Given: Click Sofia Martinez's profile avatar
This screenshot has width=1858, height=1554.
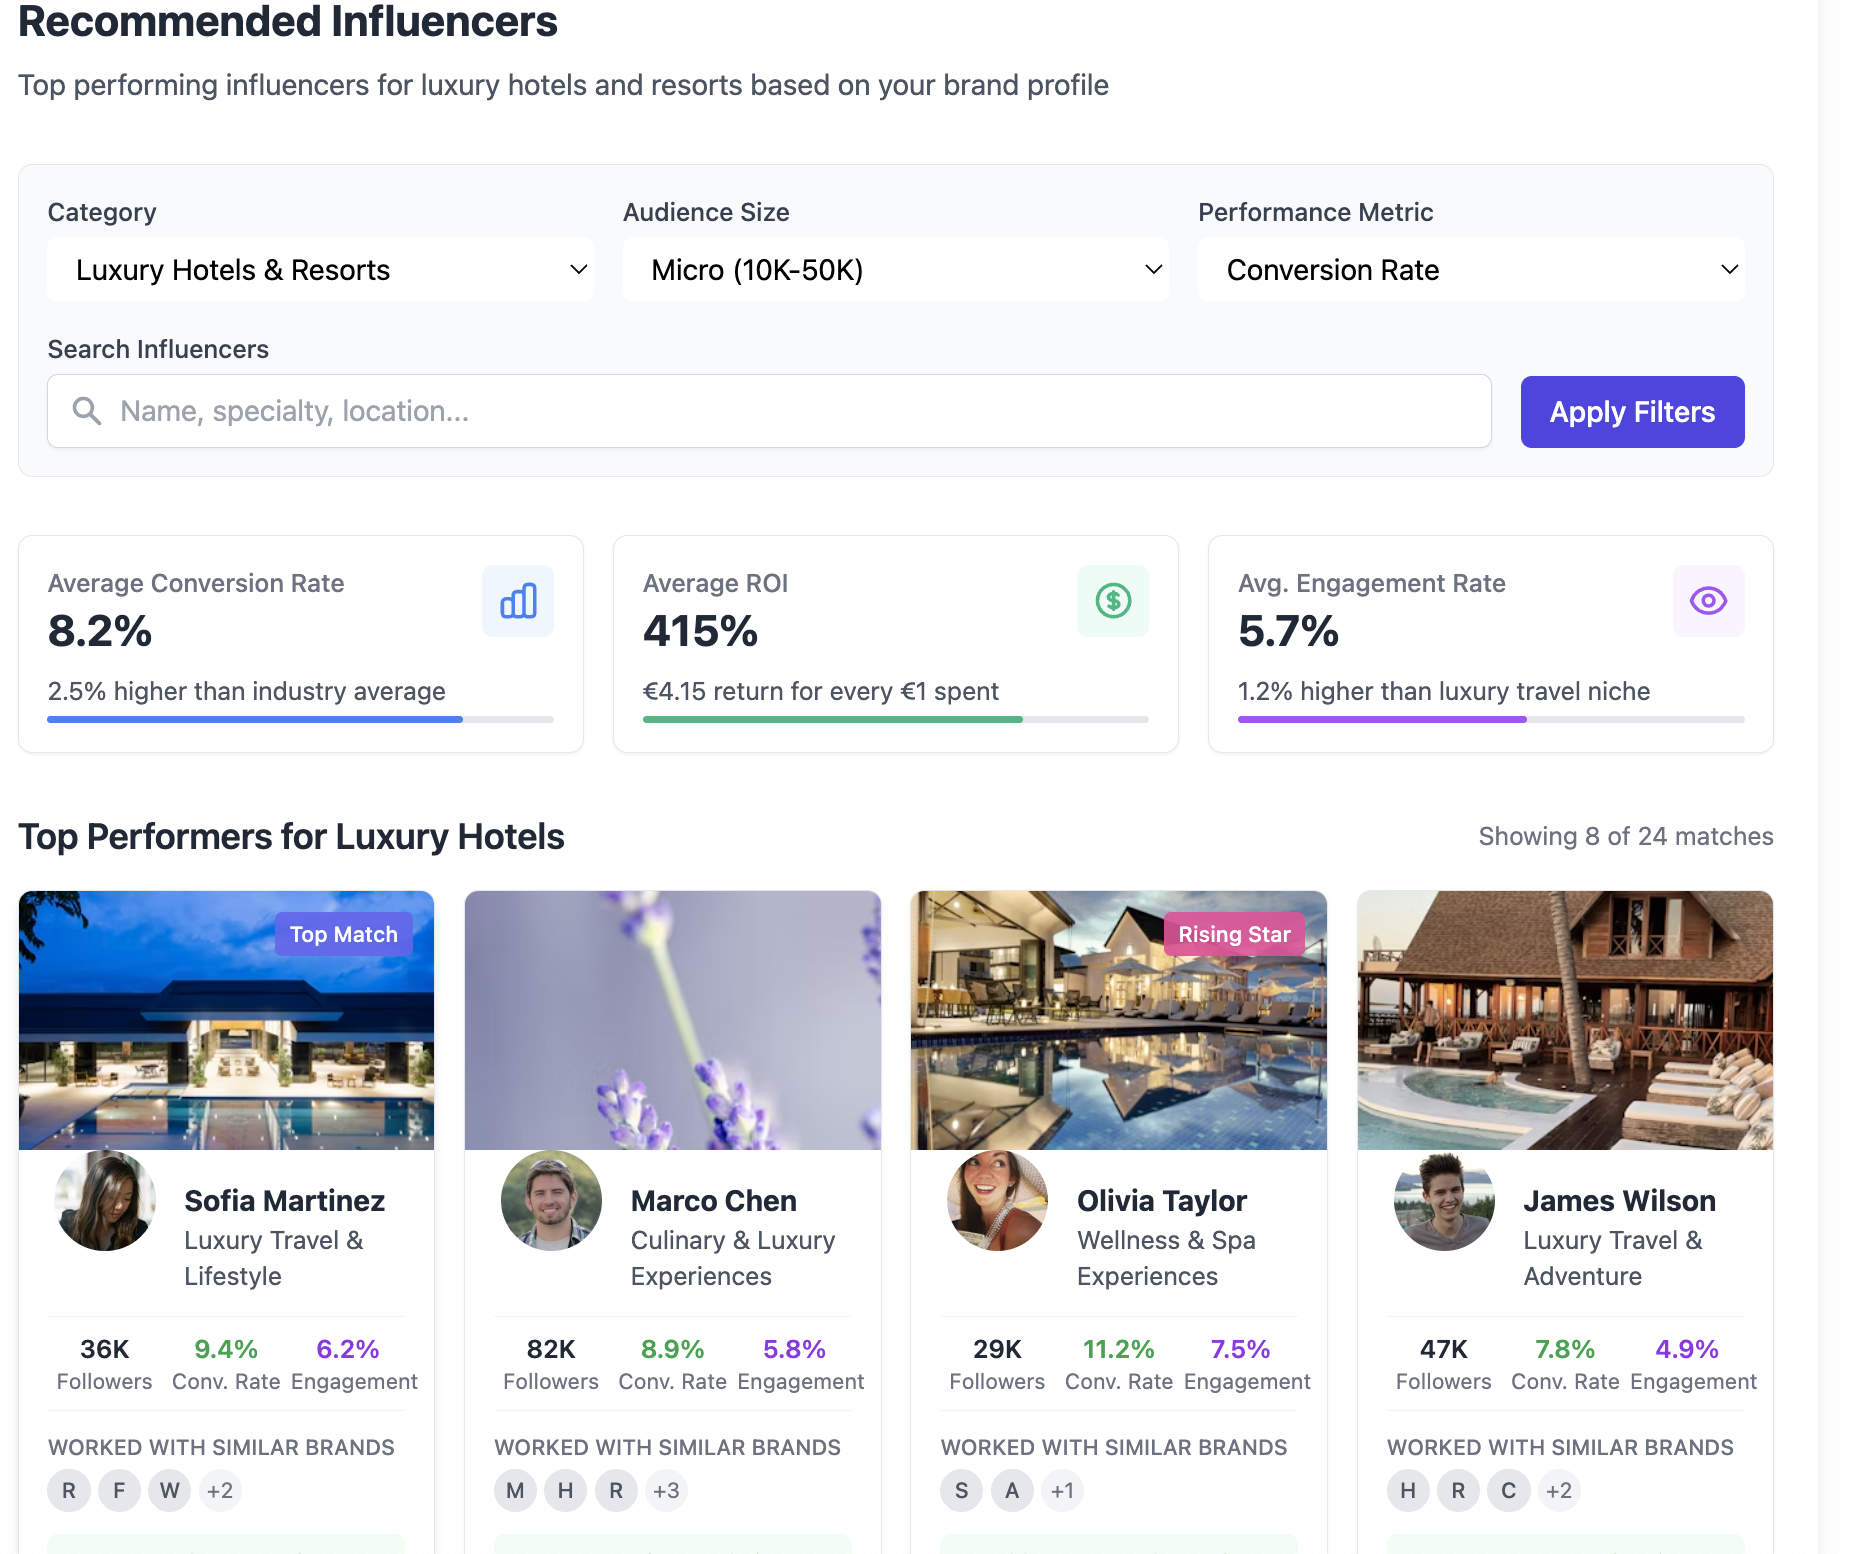Looking at the screenshot, I should tap(106, 1201).
